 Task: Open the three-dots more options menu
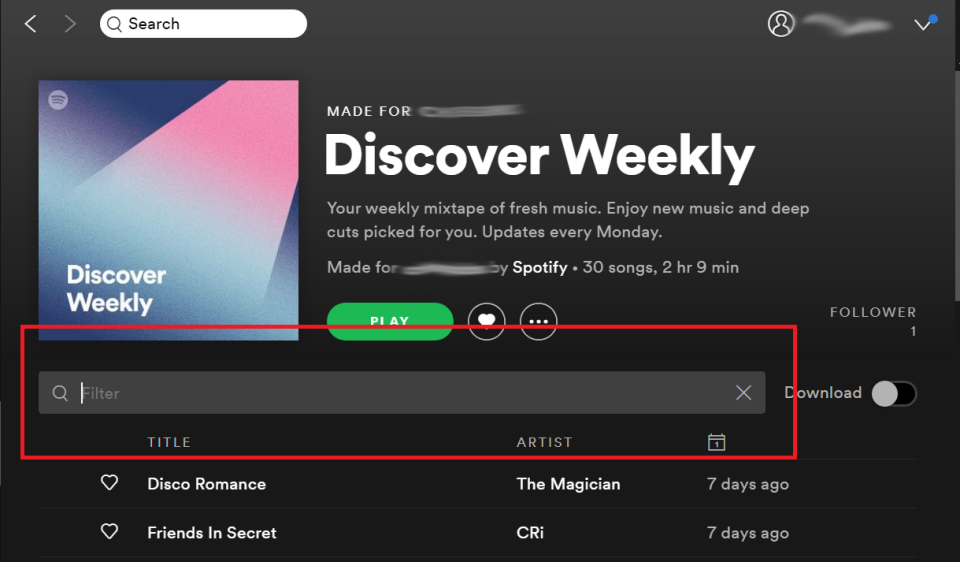(538, 321)
